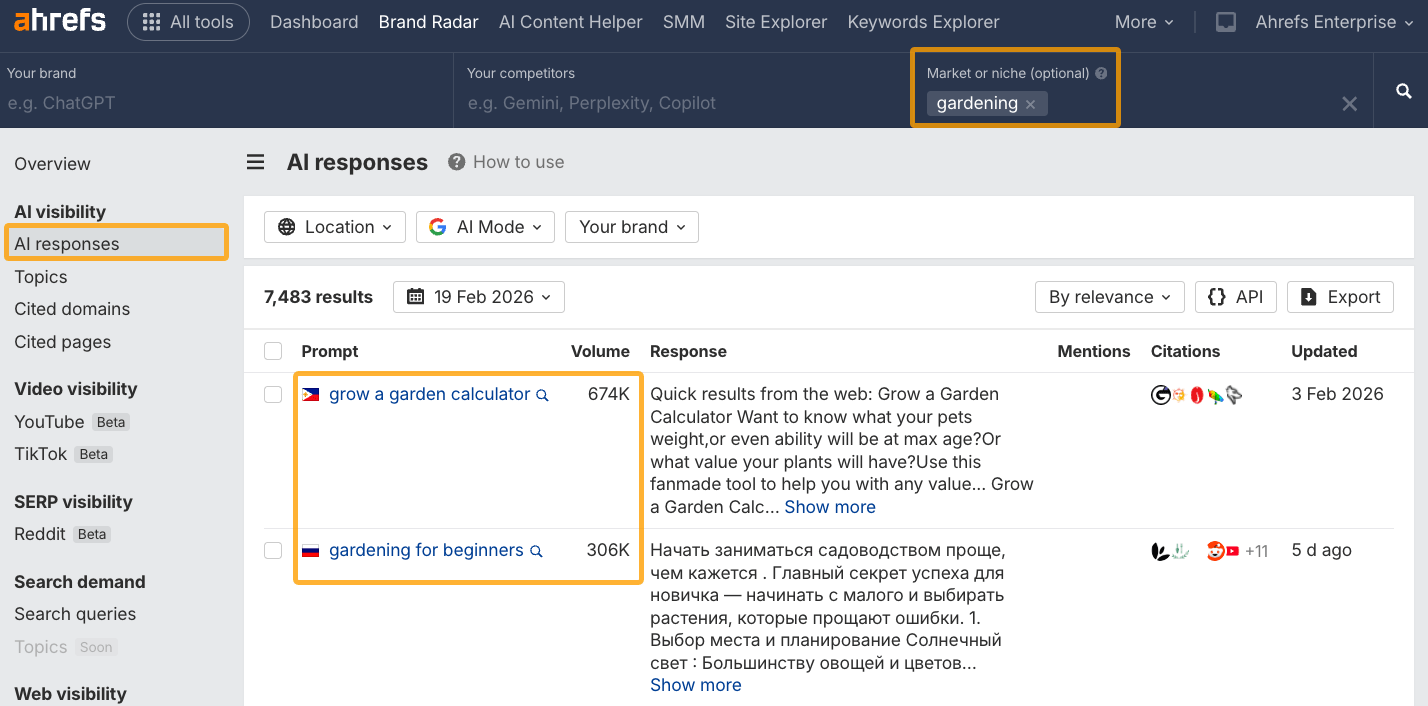The height and width of the screenshot is (706, 1428).
Task: Select the gardening for beginners row checkbox
Action: click(x=273, y=551)
